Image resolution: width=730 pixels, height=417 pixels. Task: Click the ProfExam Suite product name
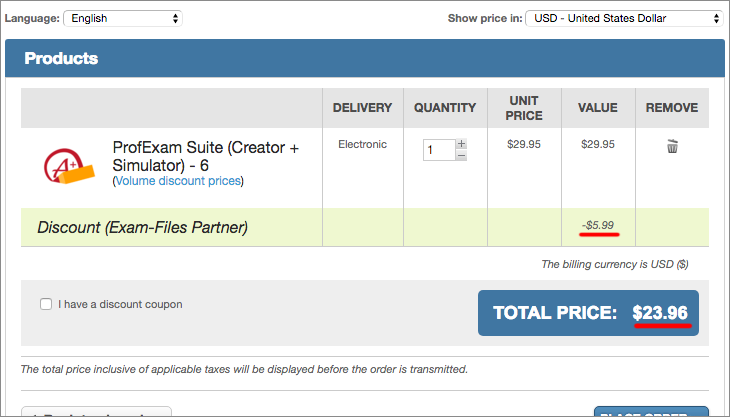pyautogui.click(x=205, y=156)
